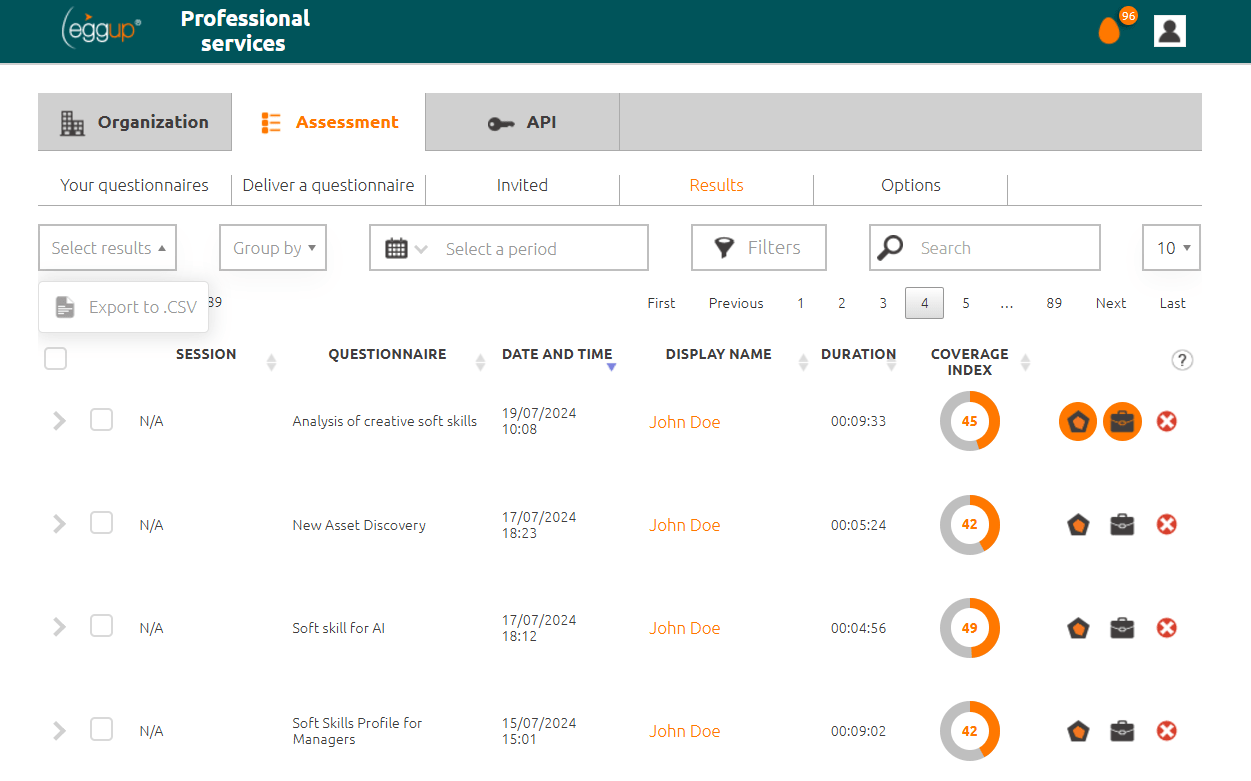Open pentagon report icon for New Asset Discovery
The image size is (1251, 781).
click(x=1078, y=525)
